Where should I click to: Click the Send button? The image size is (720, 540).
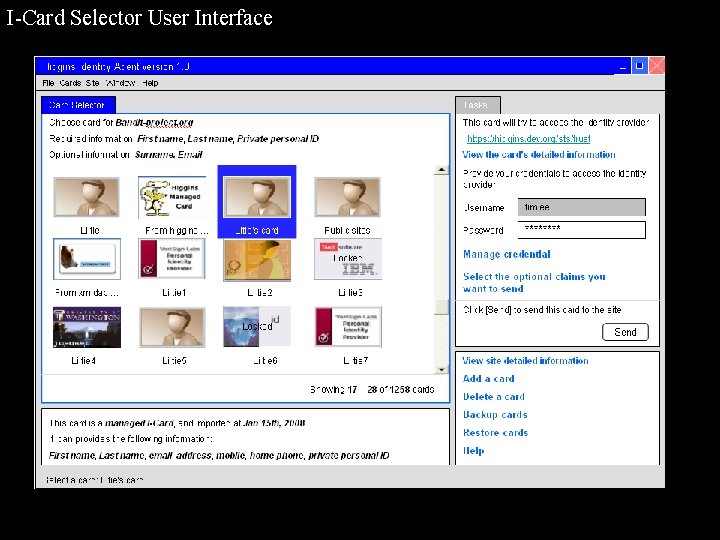pyautogui.click(x=625, y=332)
